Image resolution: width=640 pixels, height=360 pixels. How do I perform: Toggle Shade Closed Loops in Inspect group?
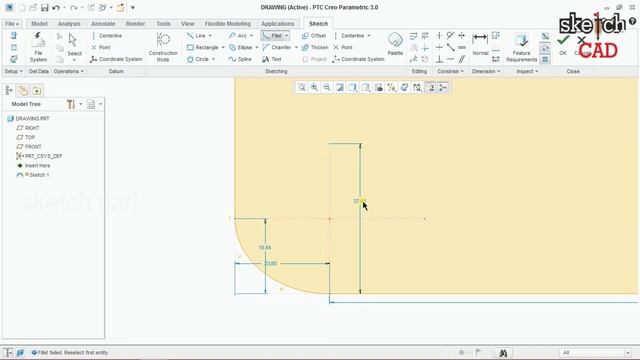click(x=545, y=59)
